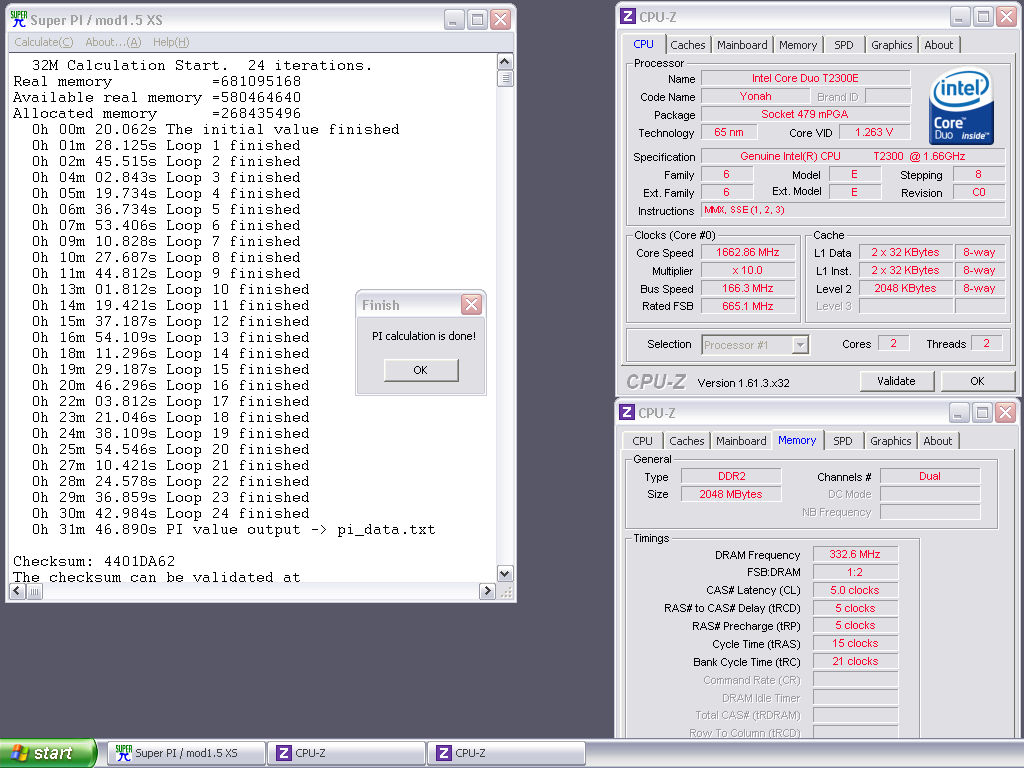
Task: Click the Code Name value Yonah
Action: 755,96
